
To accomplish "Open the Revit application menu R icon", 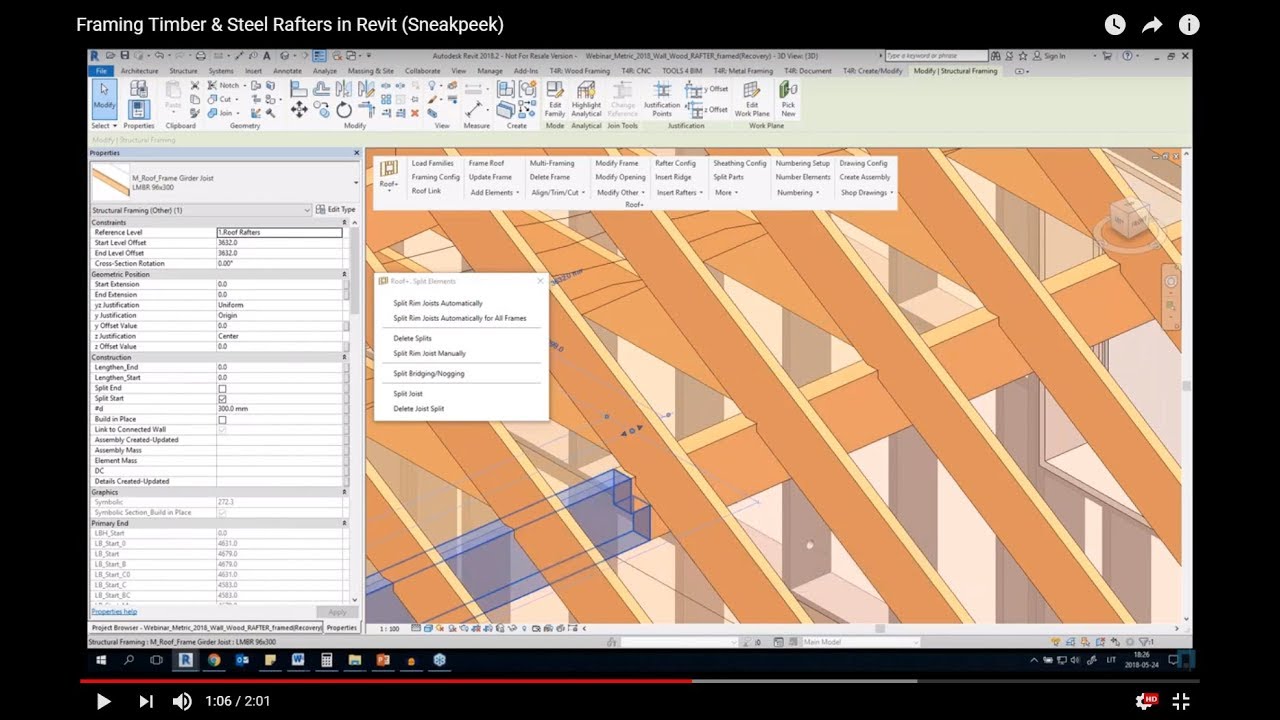I will 95,56.
